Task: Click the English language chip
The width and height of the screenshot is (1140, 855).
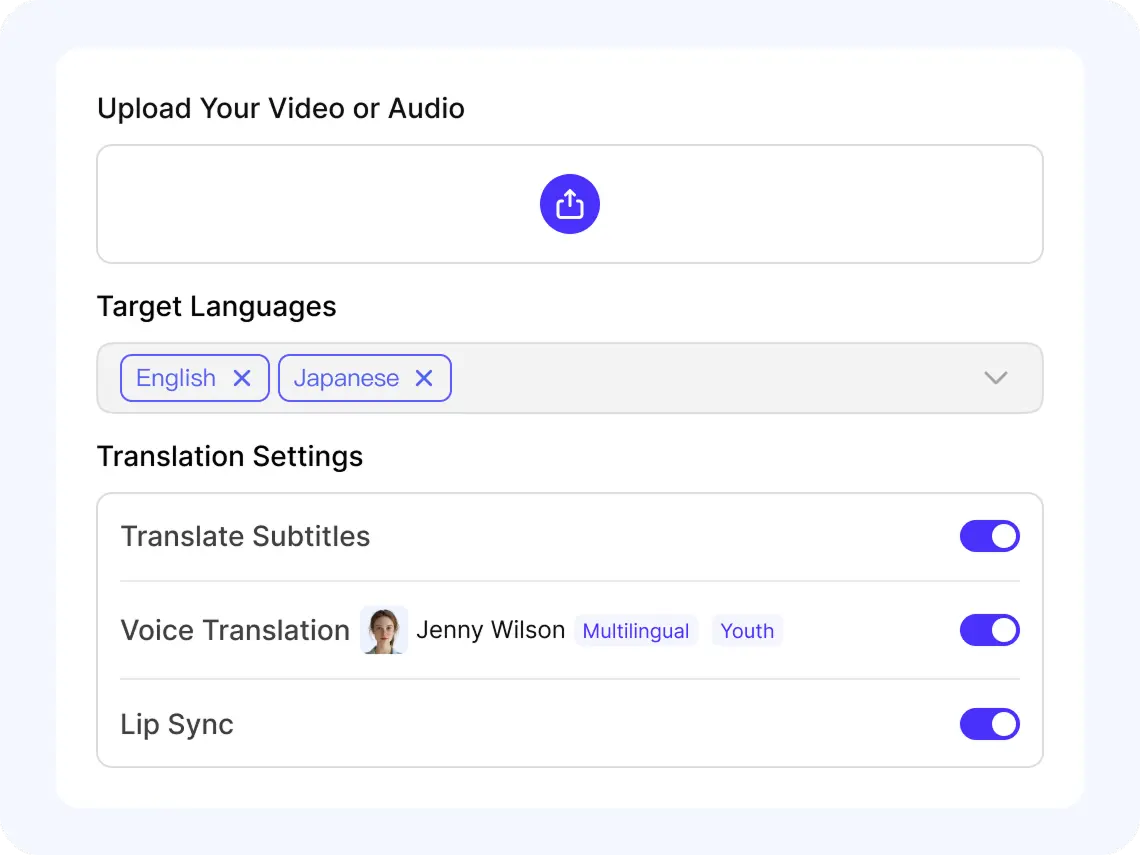Action: 176,378
